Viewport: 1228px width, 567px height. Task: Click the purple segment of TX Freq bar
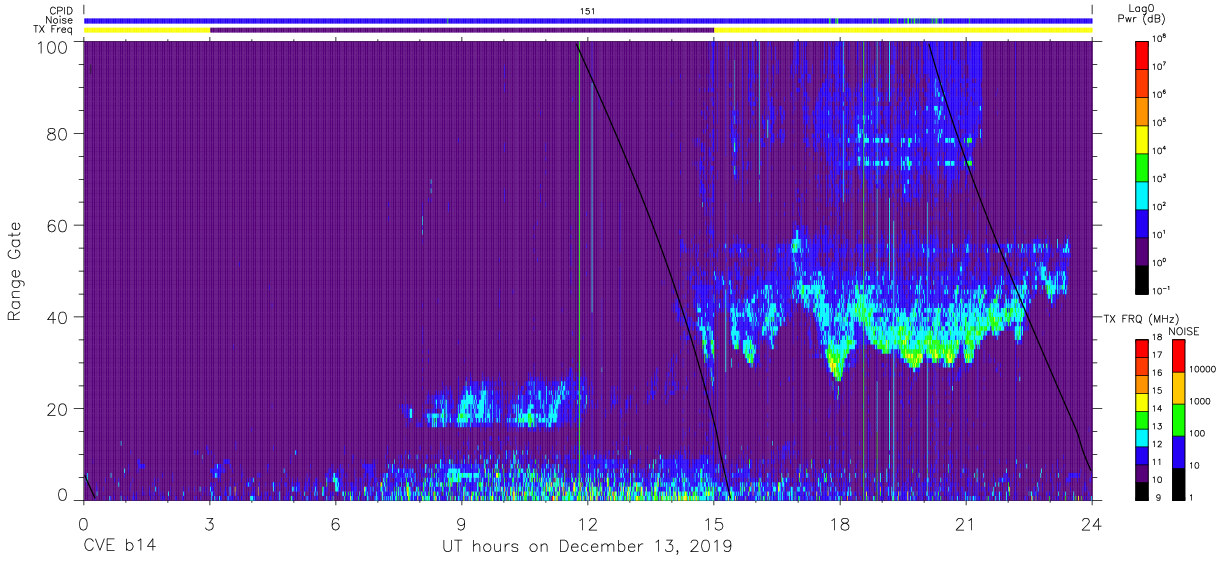tap(462, 30)
